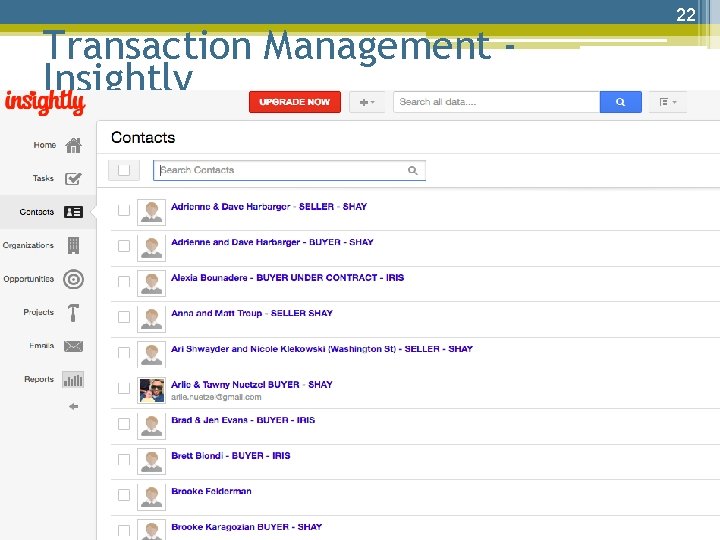Screen dimensions: 720x540
Task: Open contact Brad & Jen Evans - BUYER - IRIS
Action: click(x=243, y=420)
